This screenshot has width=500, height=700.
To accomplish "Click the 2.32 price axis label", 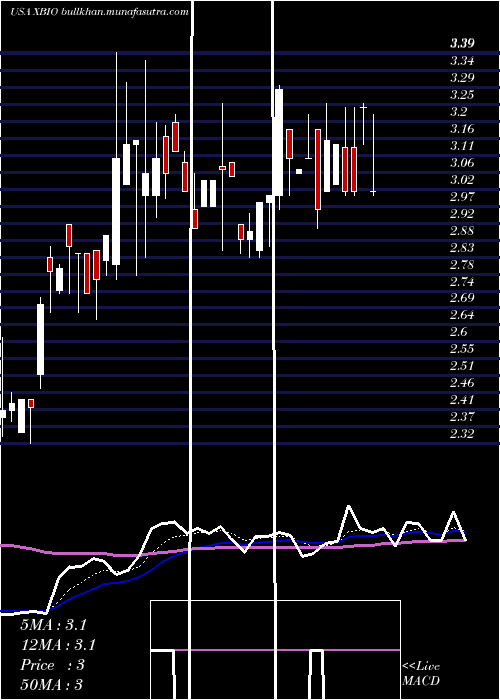I will pos(462,433).
